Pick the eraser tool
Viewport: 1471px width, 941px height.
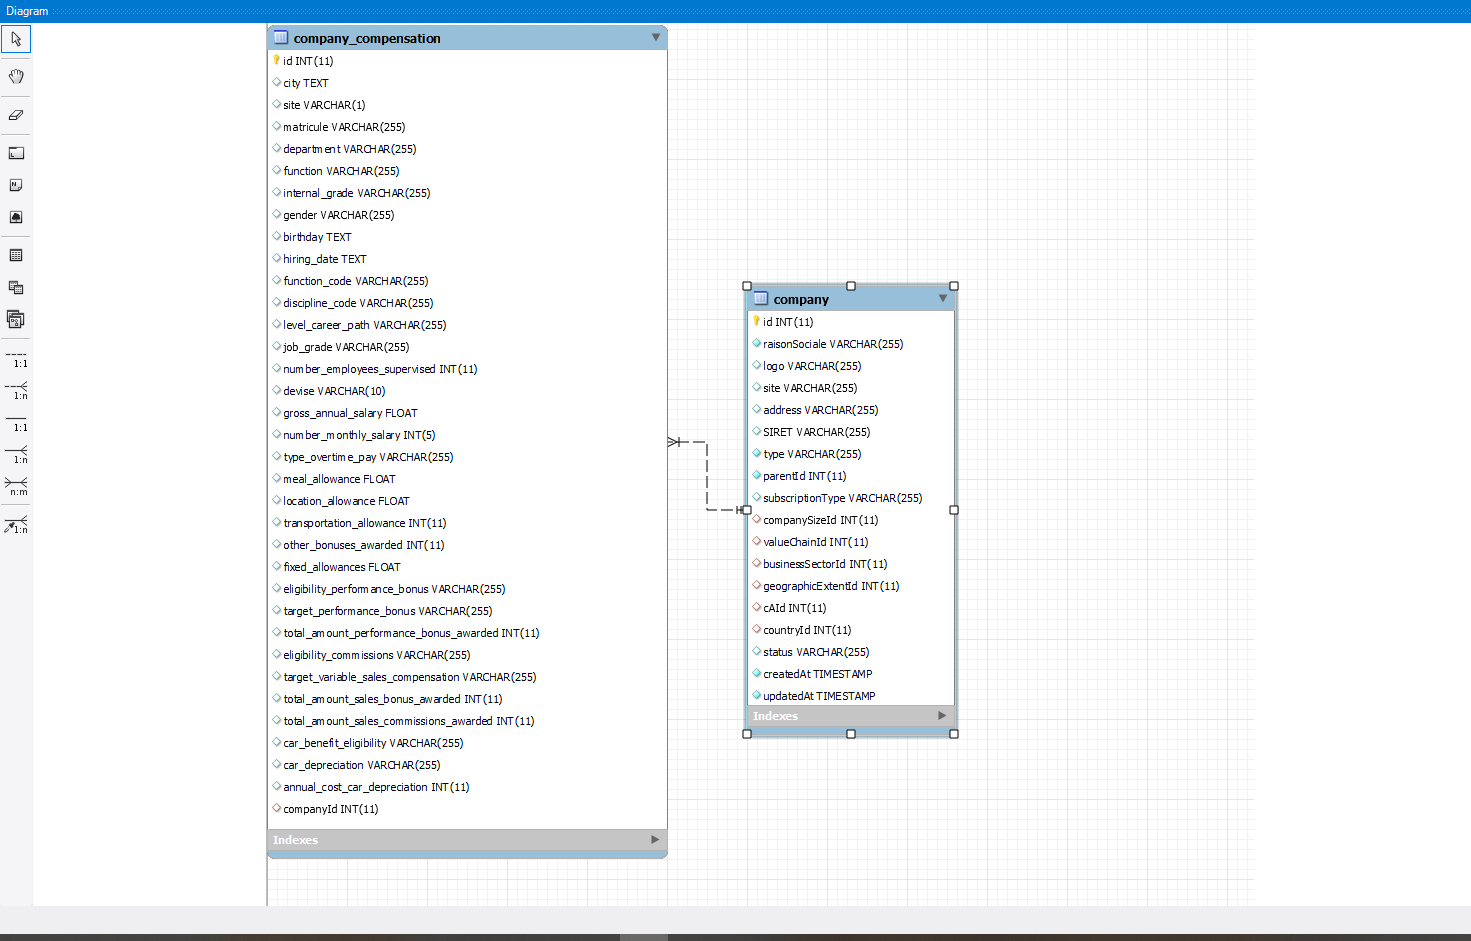click(x=16, y=115)
